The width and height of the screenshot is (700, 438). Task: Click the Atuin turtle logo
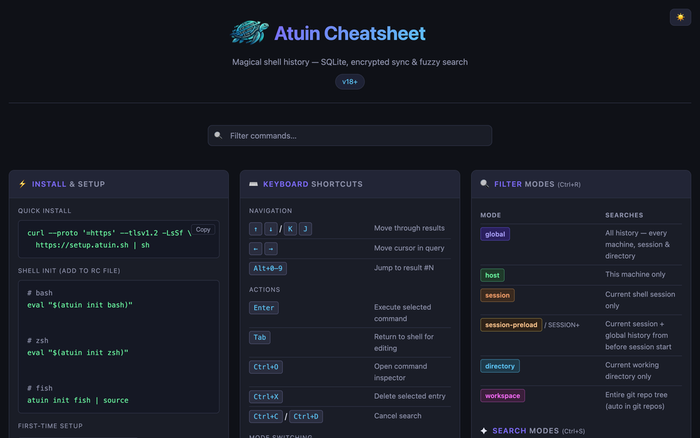pos(249,33)
